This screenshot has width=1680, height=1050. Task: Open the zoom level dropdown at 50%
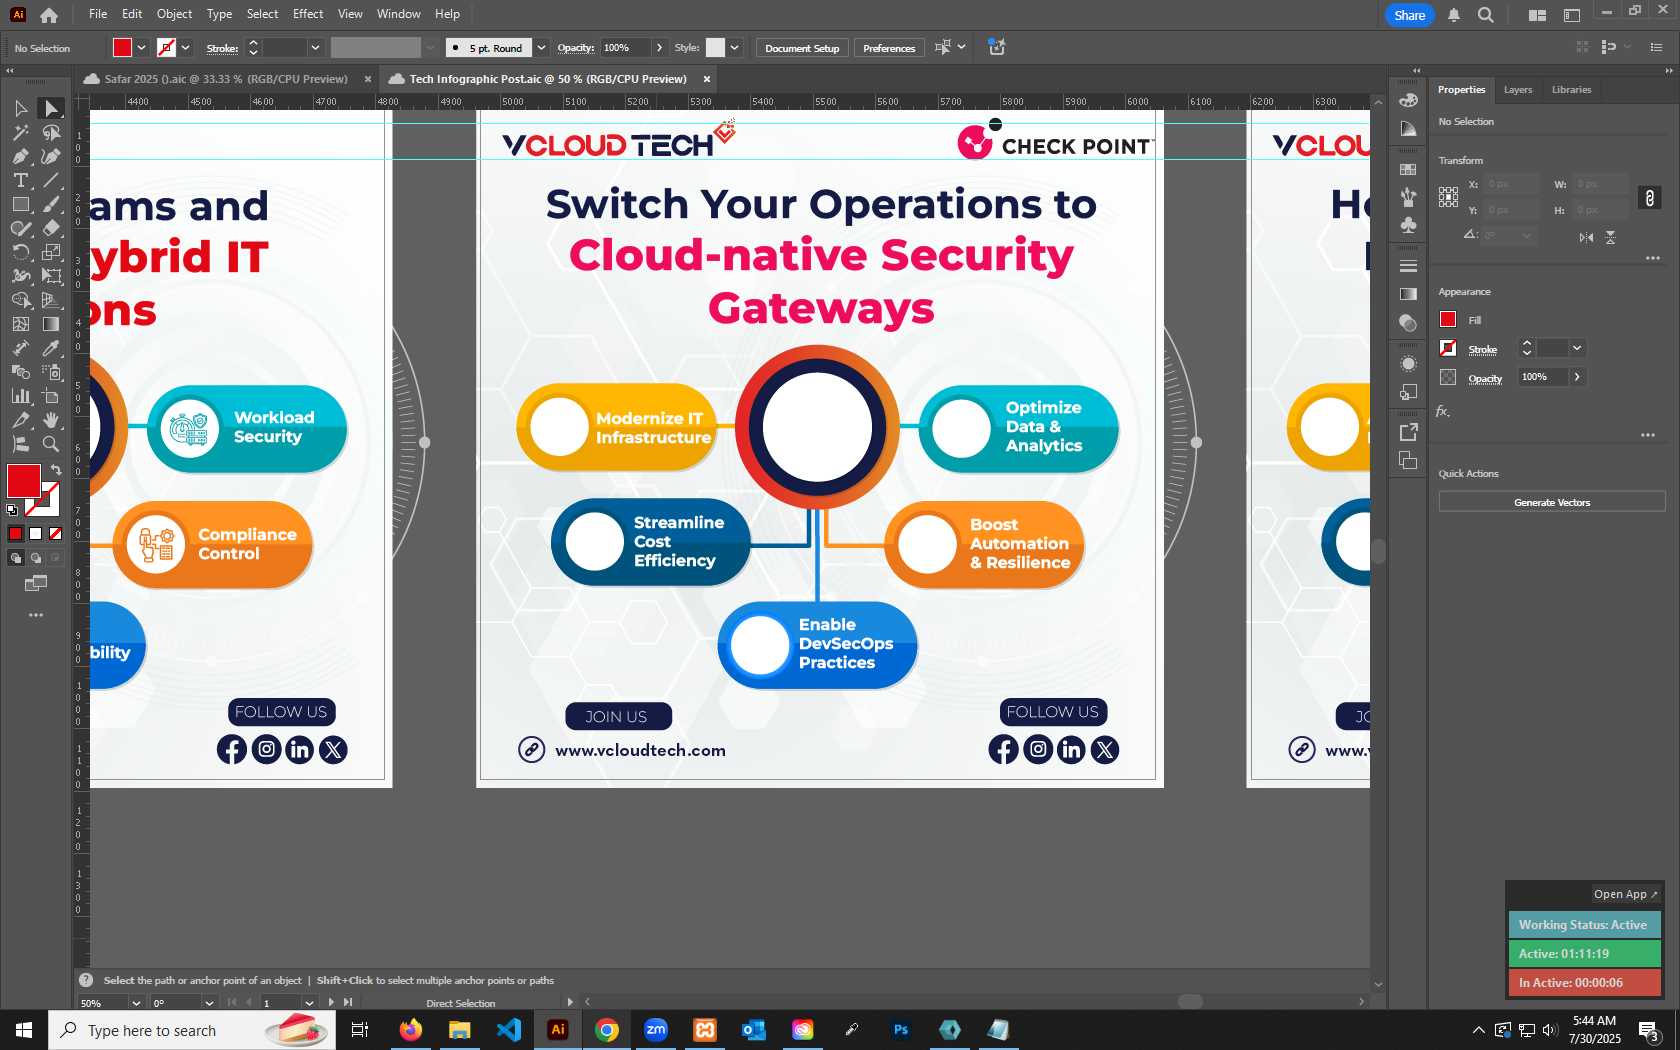[x=136, y=1002]
